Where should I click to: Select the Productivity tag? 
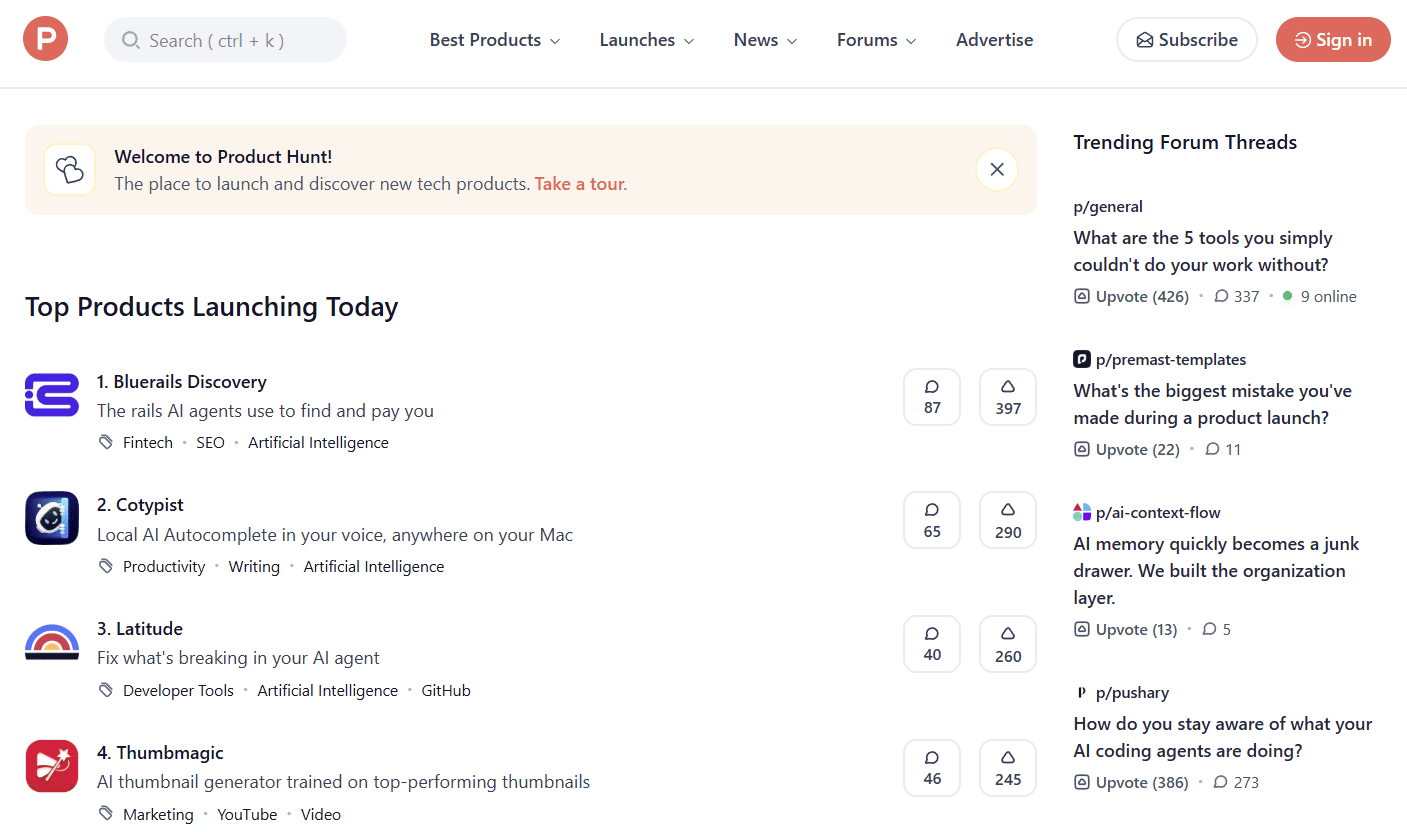click(x=164, y=566)
